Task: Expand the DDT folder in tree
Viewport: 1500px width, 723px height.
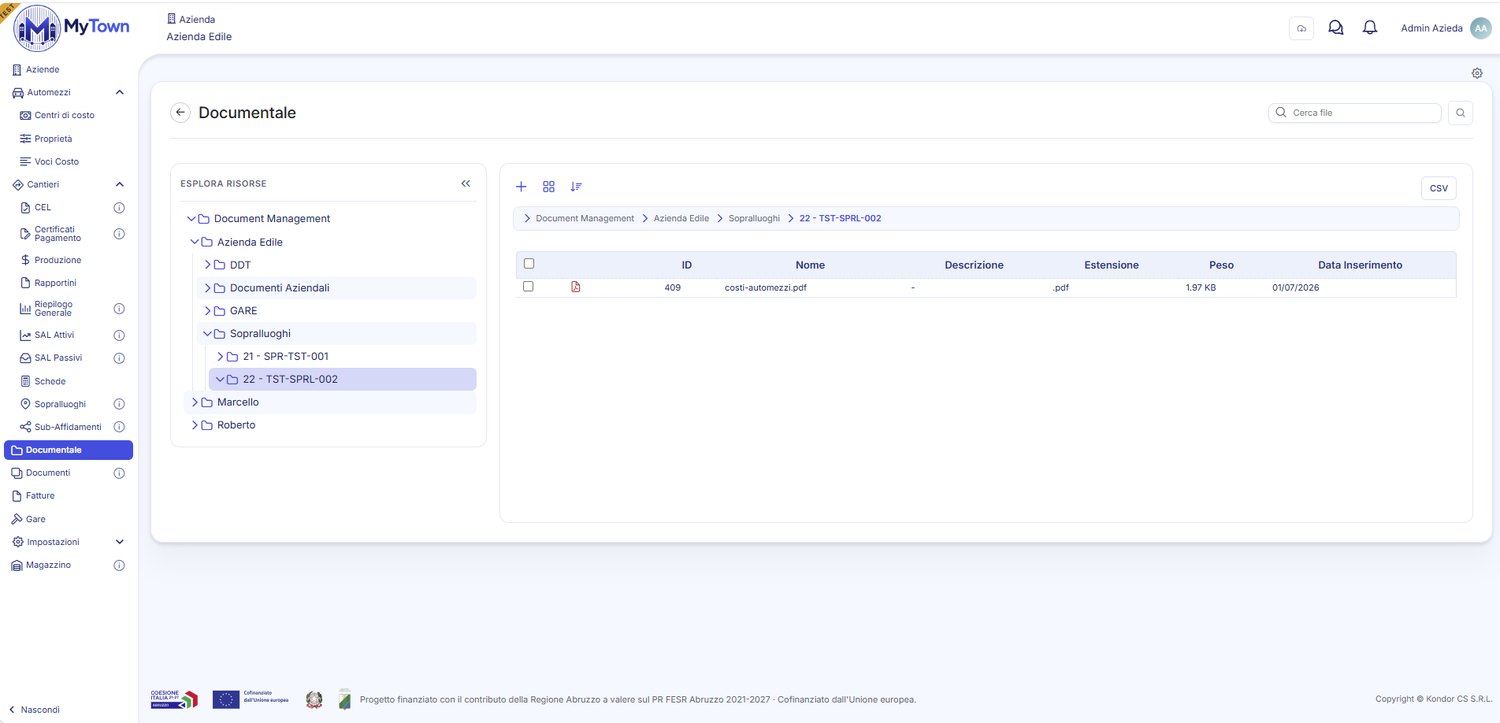Action: [208, 265]
